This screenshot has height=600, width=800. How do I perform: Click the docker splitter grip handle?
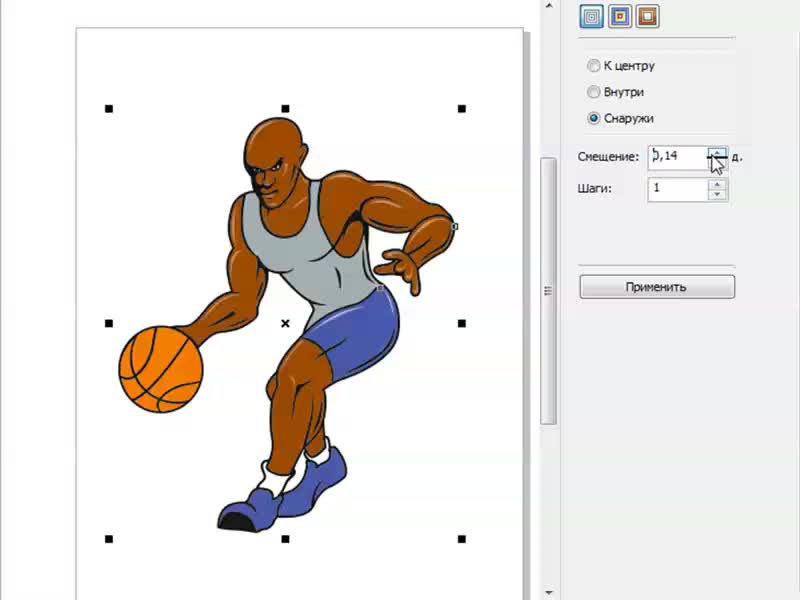547,291
